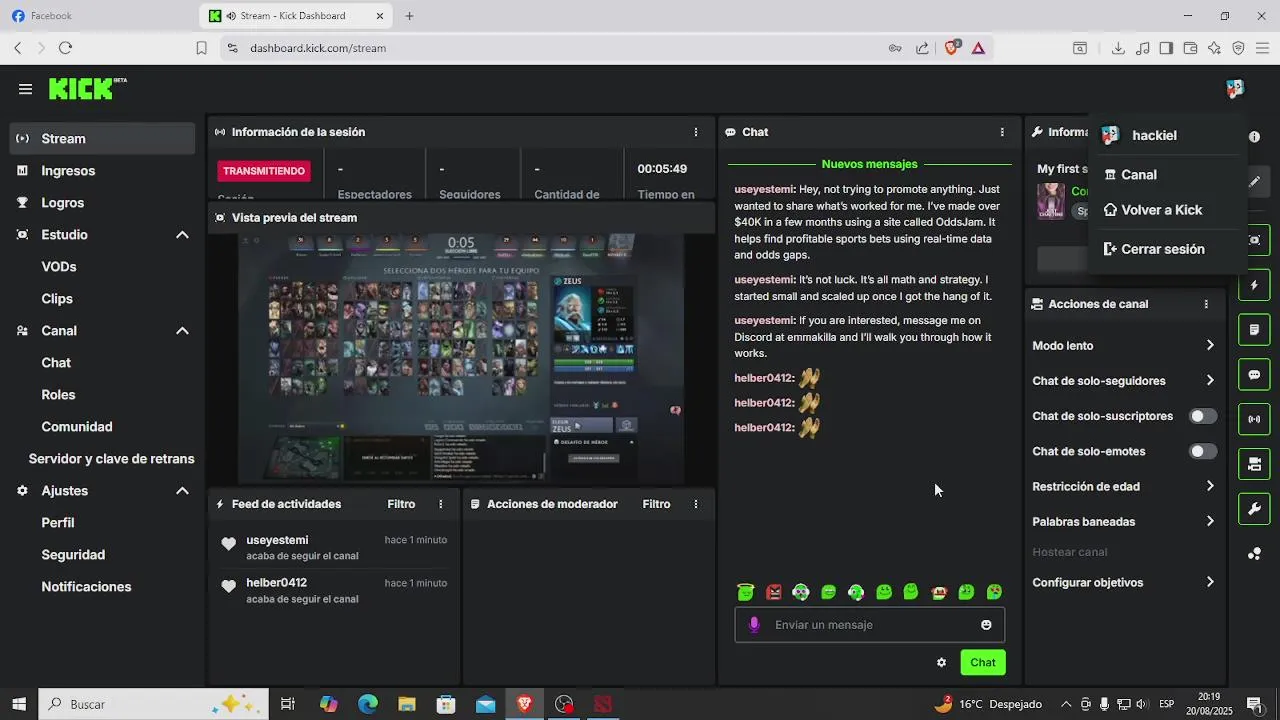The height and width of the screenshot is (720, 1280).
Task: Open the Acciones de moderador three-dot menu
Action: point(696,504)
